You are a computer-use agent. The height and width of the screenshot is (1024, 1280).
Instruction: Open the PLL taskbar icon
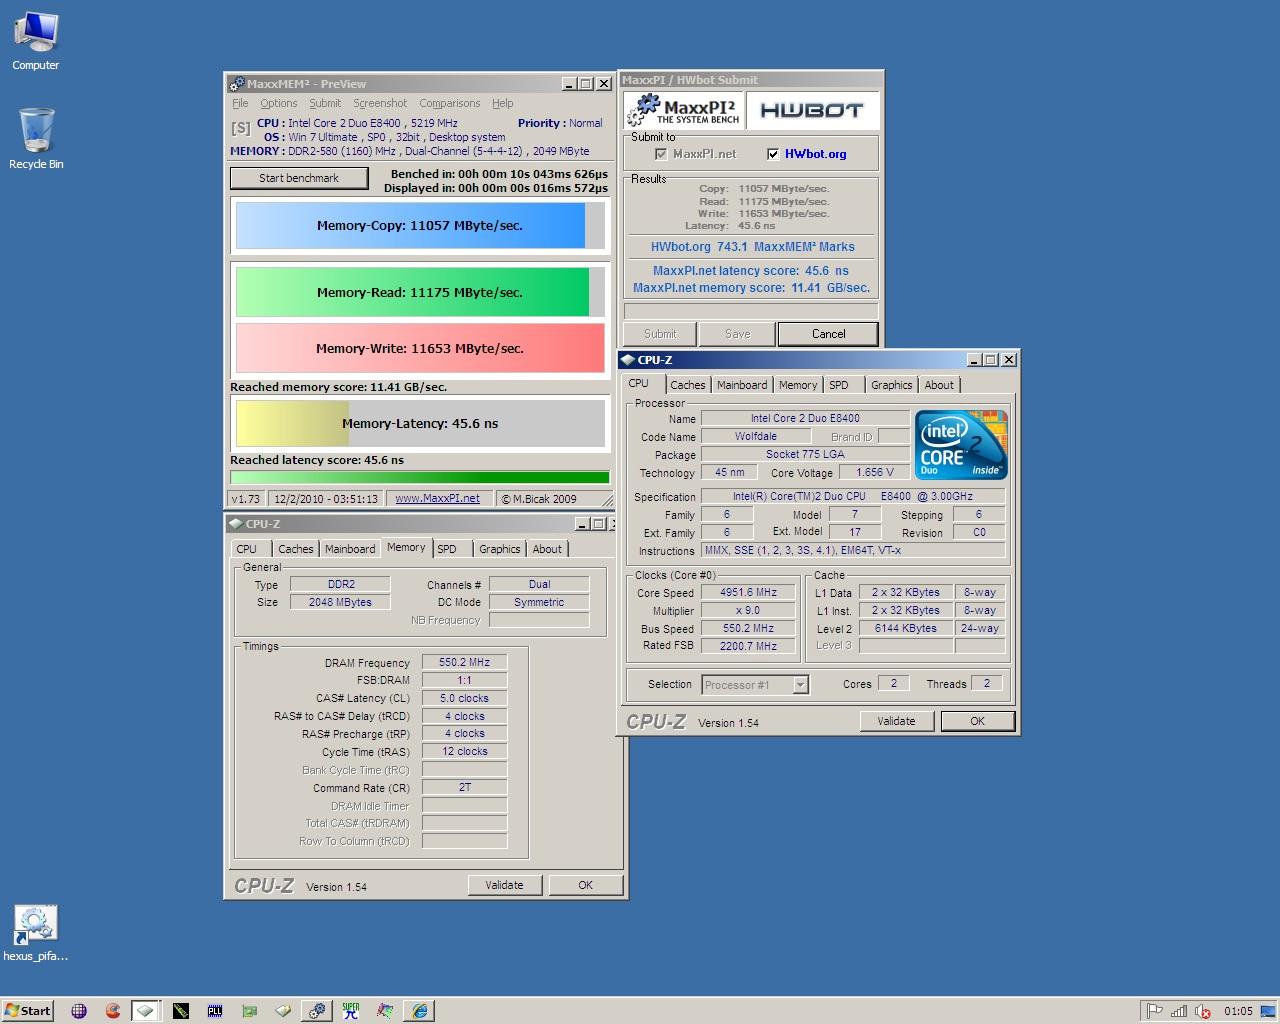pyautogui.click(x=215, y=1011)
